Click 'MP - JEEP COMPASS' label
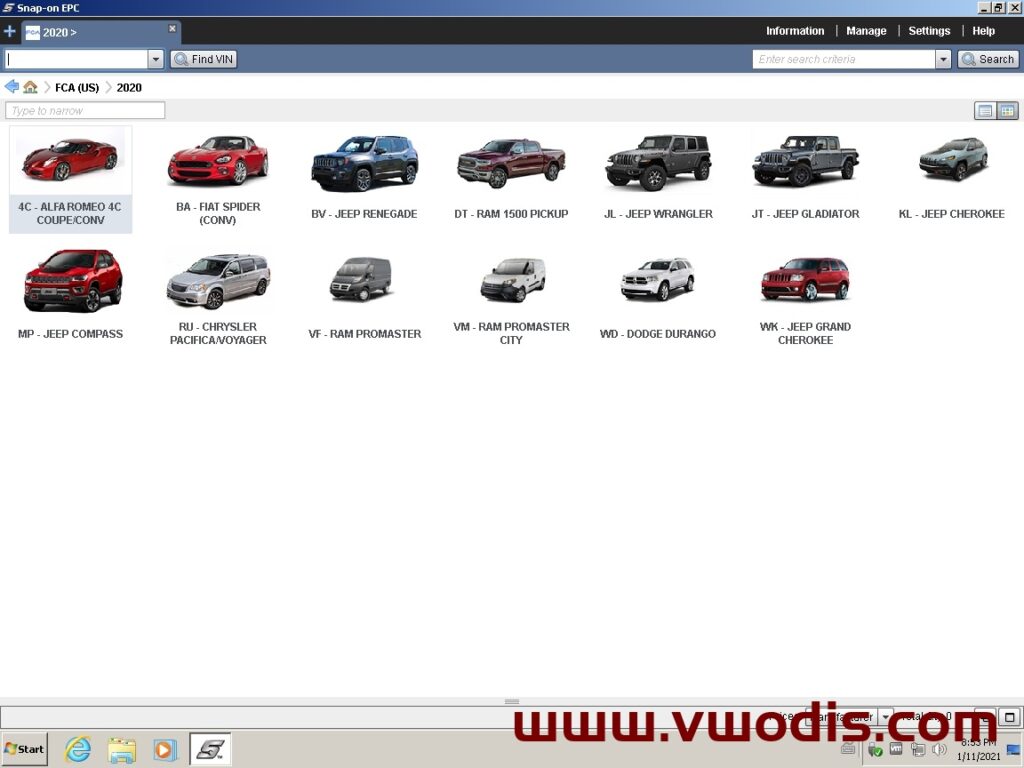 (71, 334)
